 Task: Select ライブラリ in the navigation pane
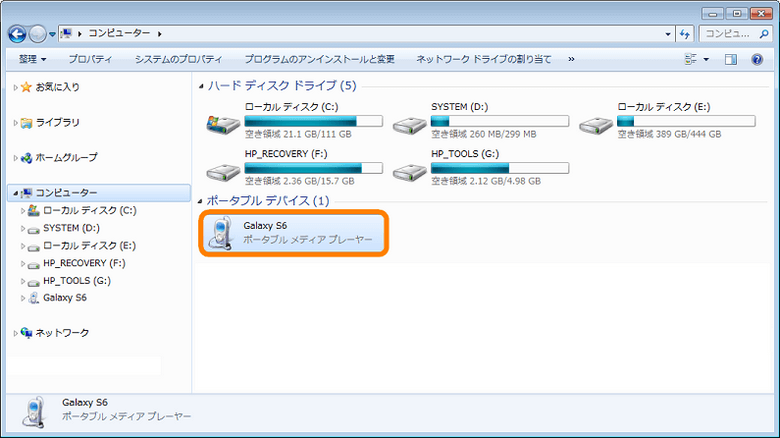tap(57, 122)
